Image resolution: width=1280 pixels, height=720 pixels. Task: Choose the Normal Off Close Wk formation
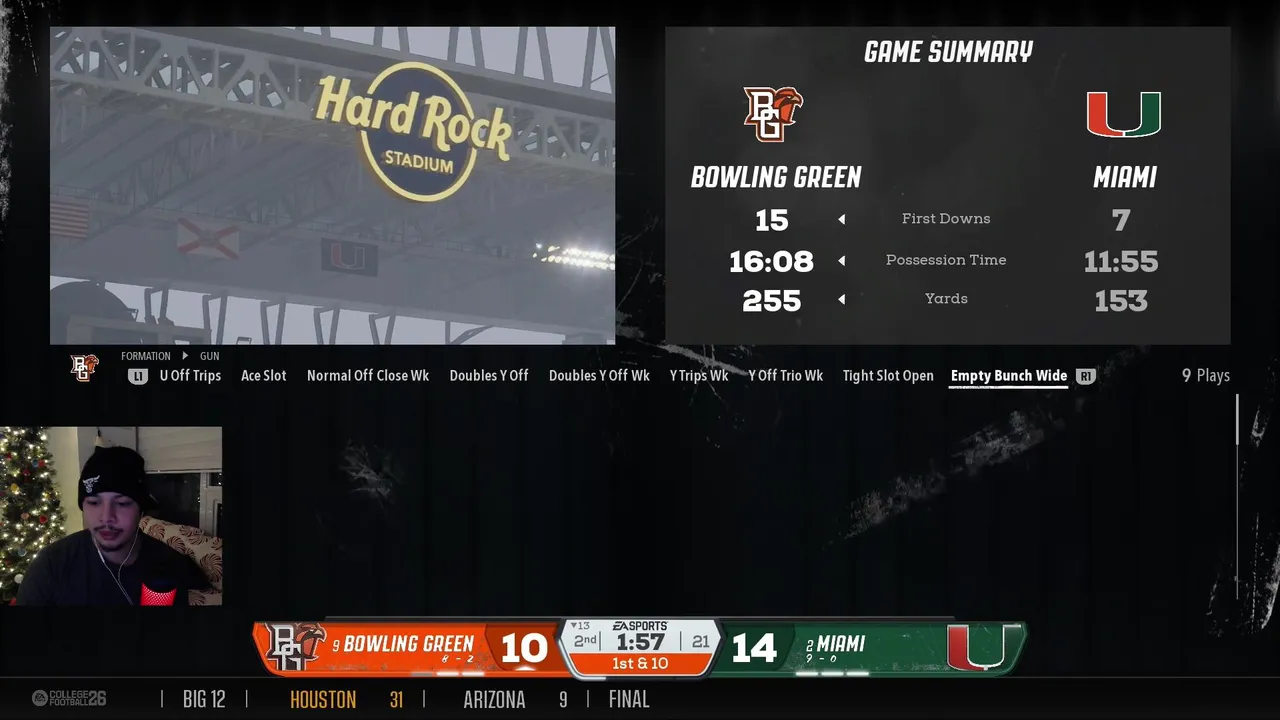(x=368, y=376)
